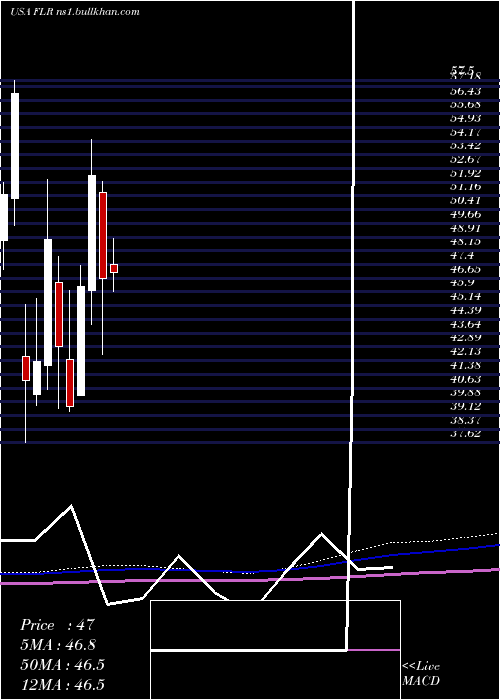
Task: Open the <<Live MACD link
Action: click(421, 674)
